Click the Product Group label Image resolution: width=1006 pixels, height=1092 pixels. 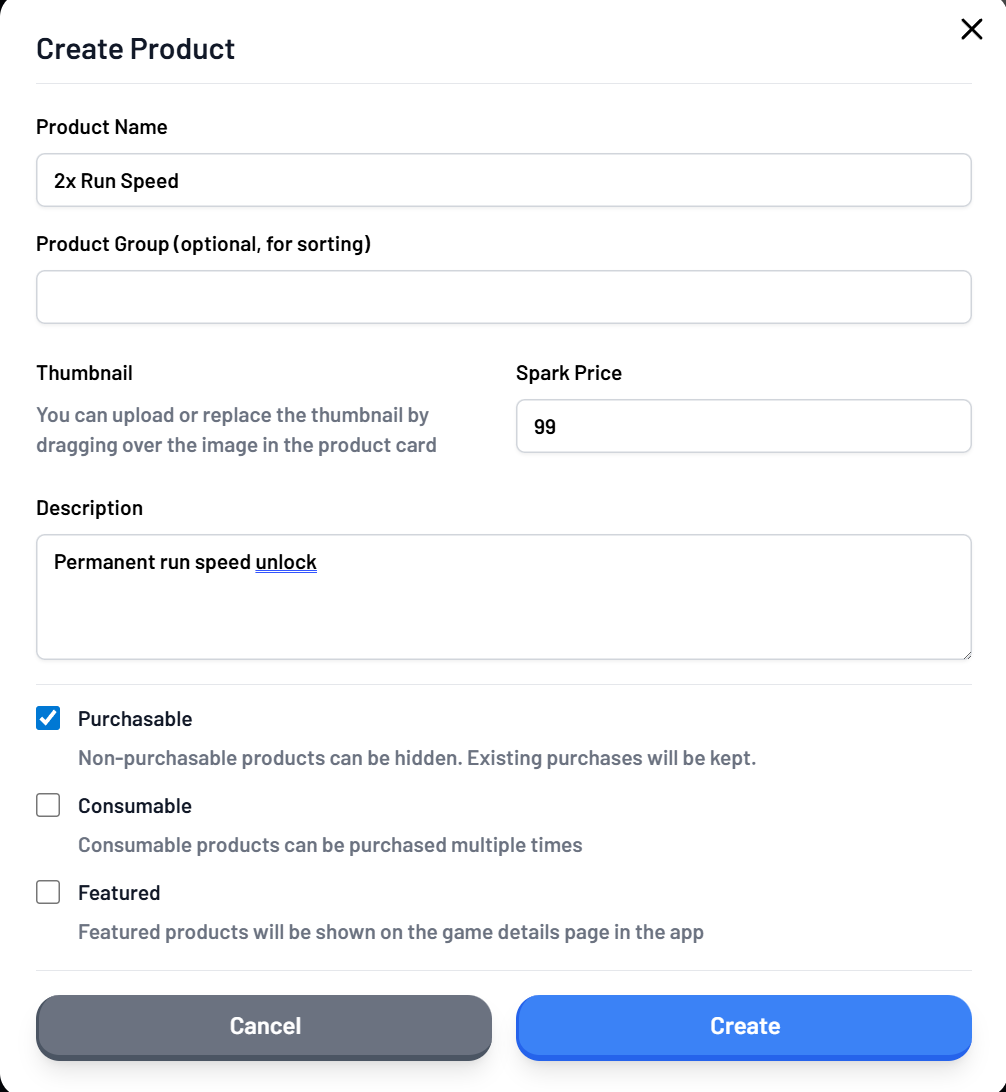203,244
